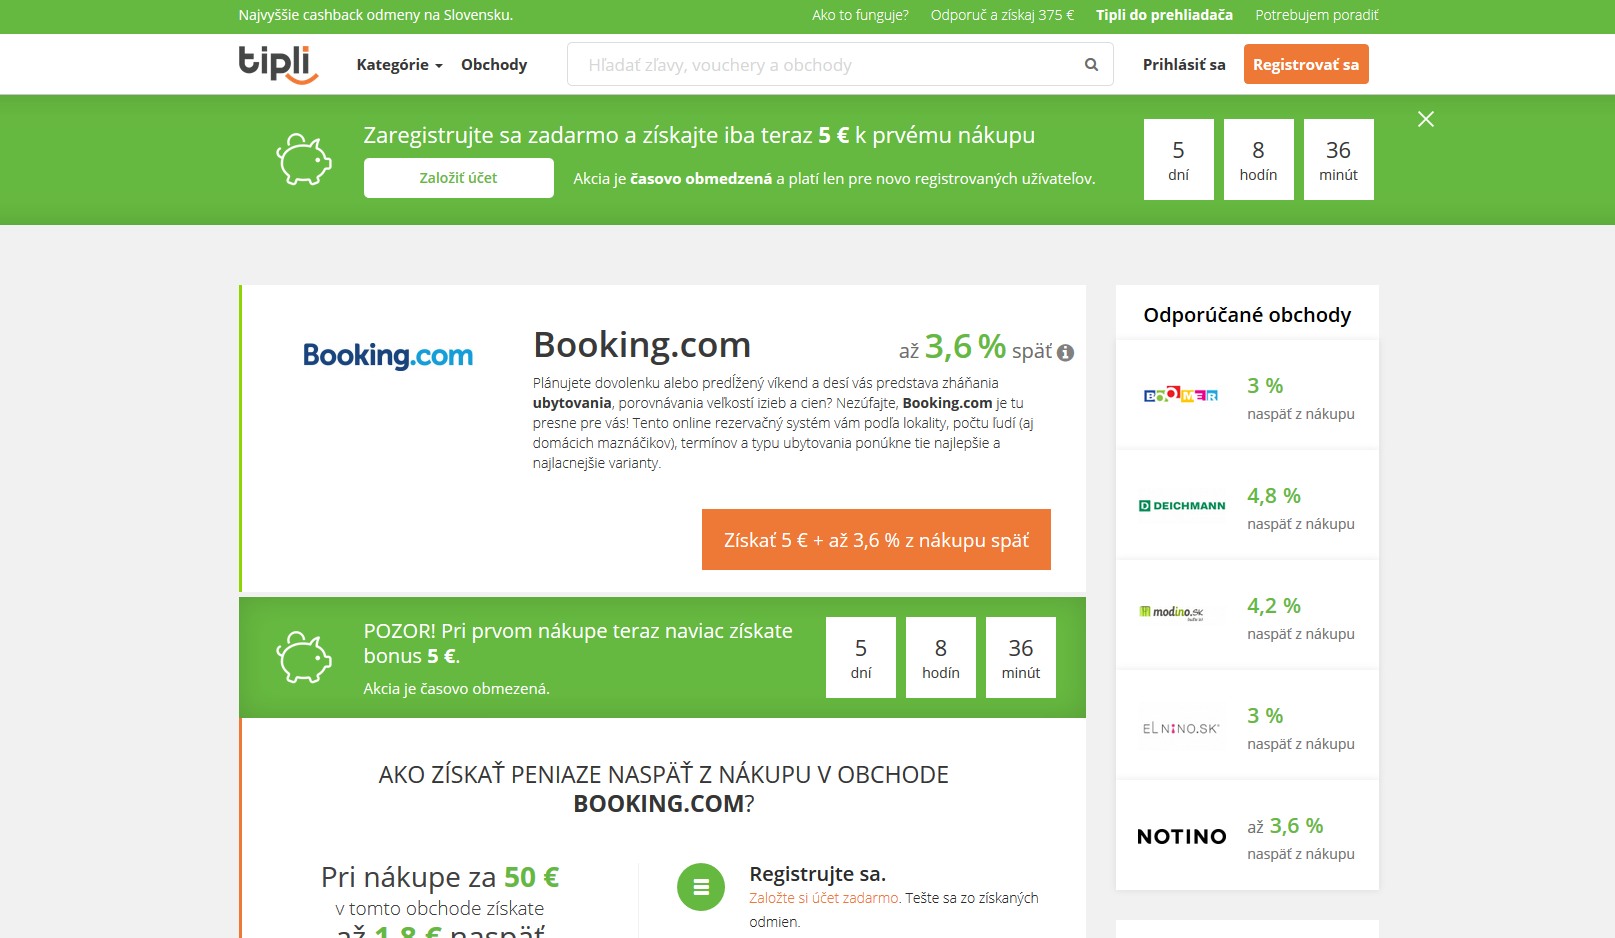
Task: Follow the Založte si účet zadarmo link
Action: coord(824,898)
